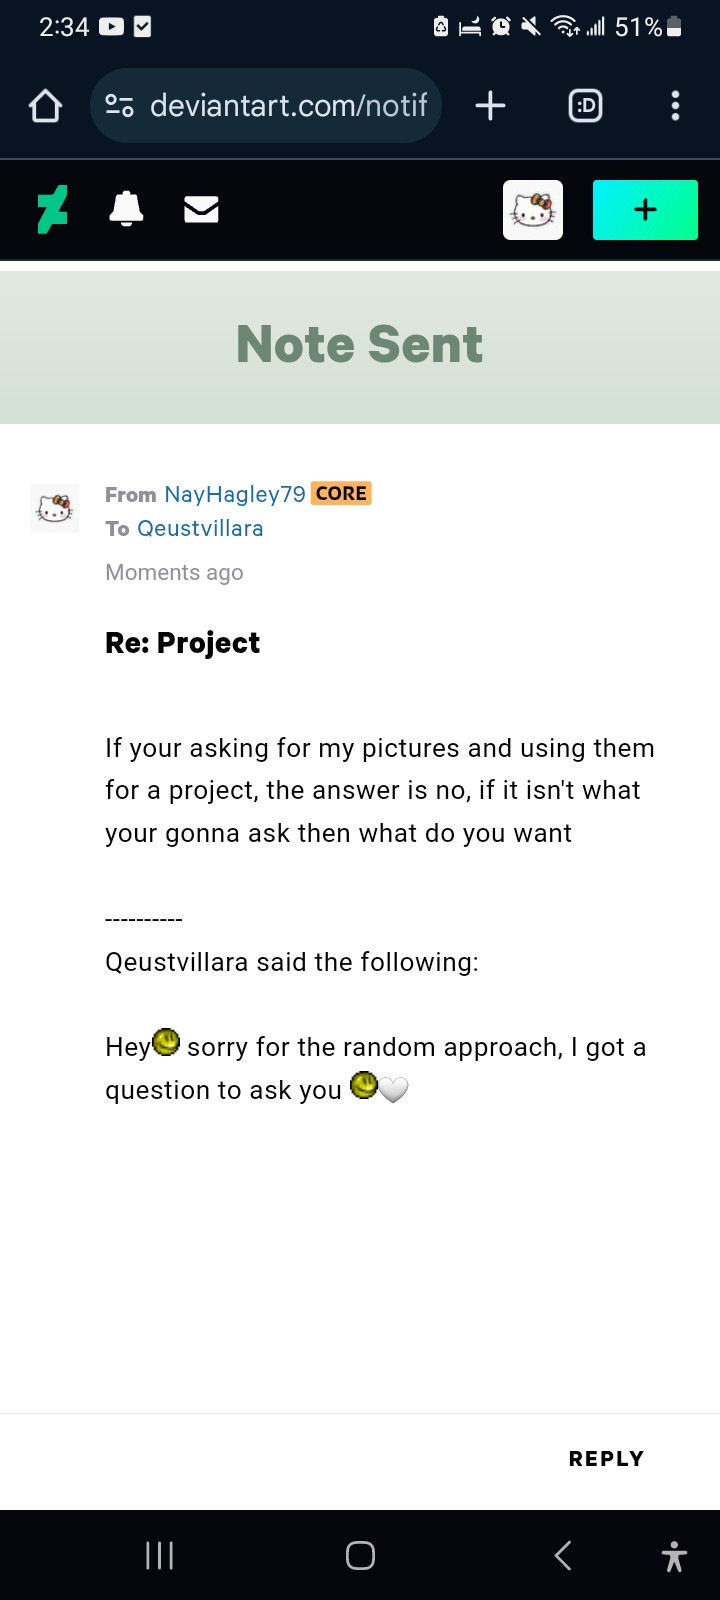Open sender's small avatar beside note
Image resolution: width=720 pixels, height=1600 pixels.
[54, 508]
